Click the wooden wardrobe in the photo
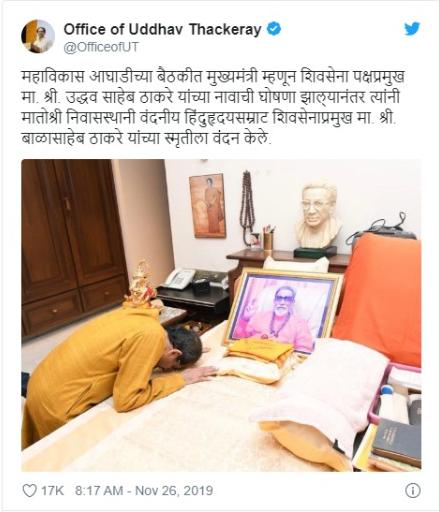The width and height of the screenshot is (439, 512). point(74,246)
